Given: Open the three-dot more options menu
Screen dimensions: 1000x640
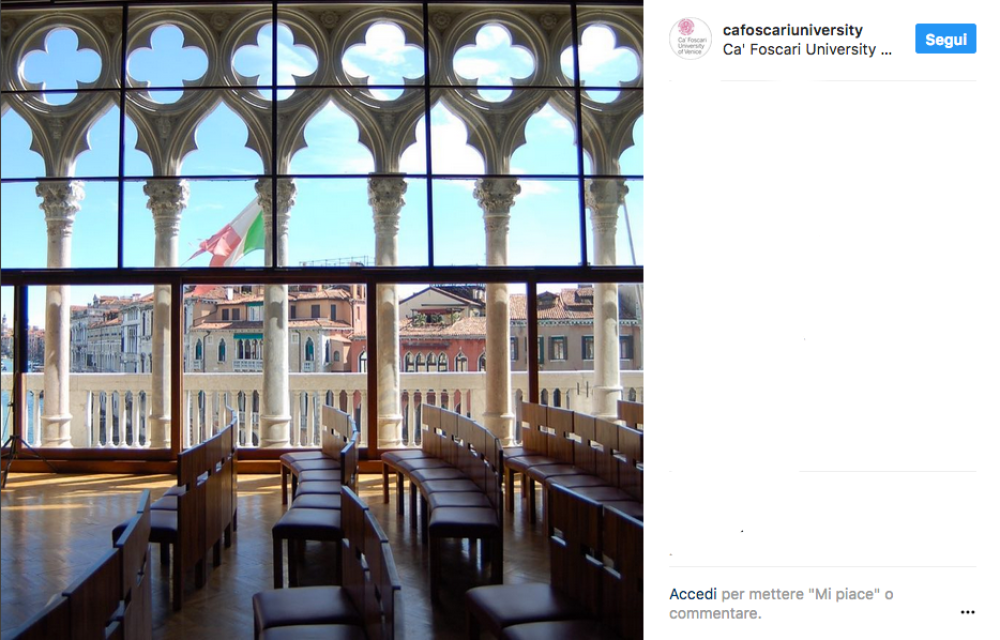Looking at the screenshot, I should pyautogui.click(x=967, y=612).
